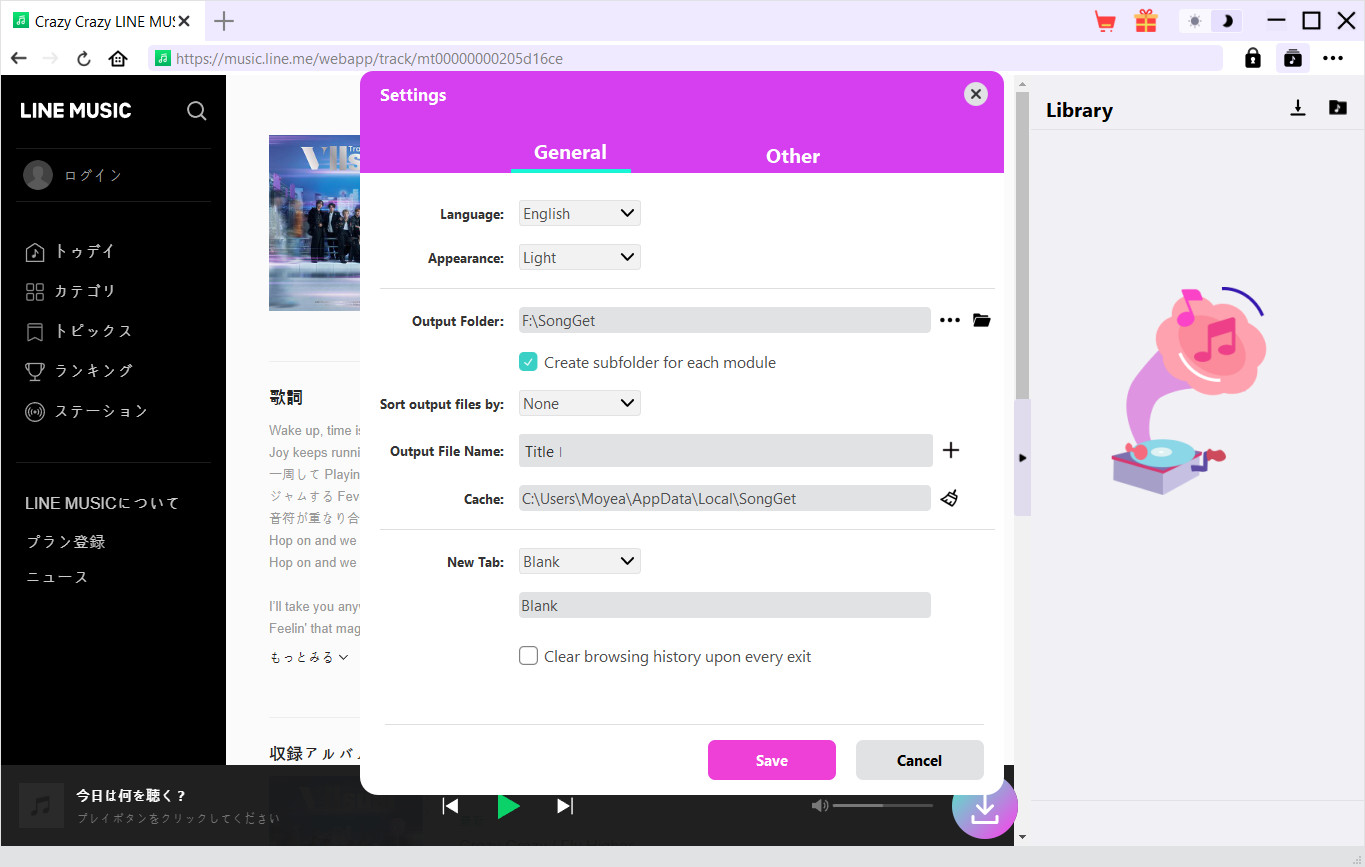
Task: Open the Sort output files by dropdown
Action: coord(580,403)
